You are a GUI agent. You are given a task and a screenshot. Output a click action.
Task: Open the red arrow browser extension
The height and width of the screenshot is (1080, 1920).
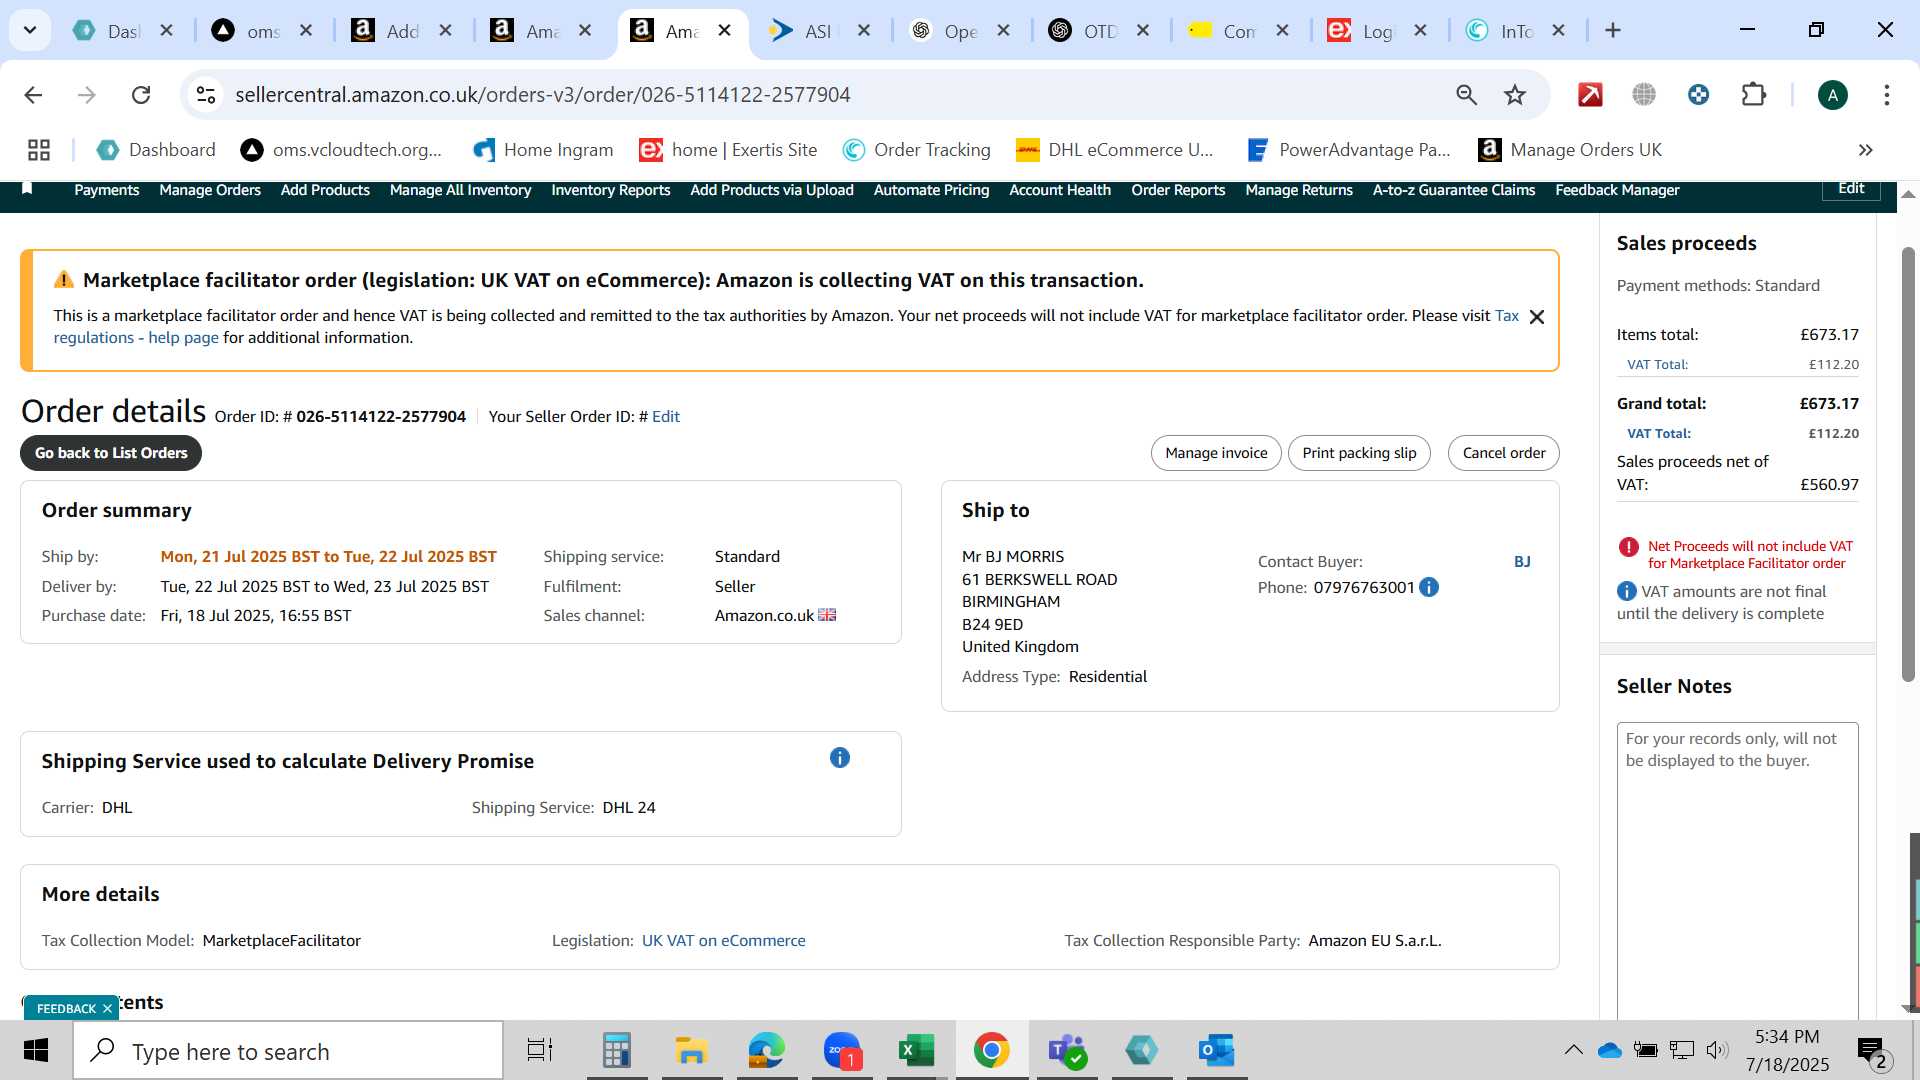[x=1590, y=95]
